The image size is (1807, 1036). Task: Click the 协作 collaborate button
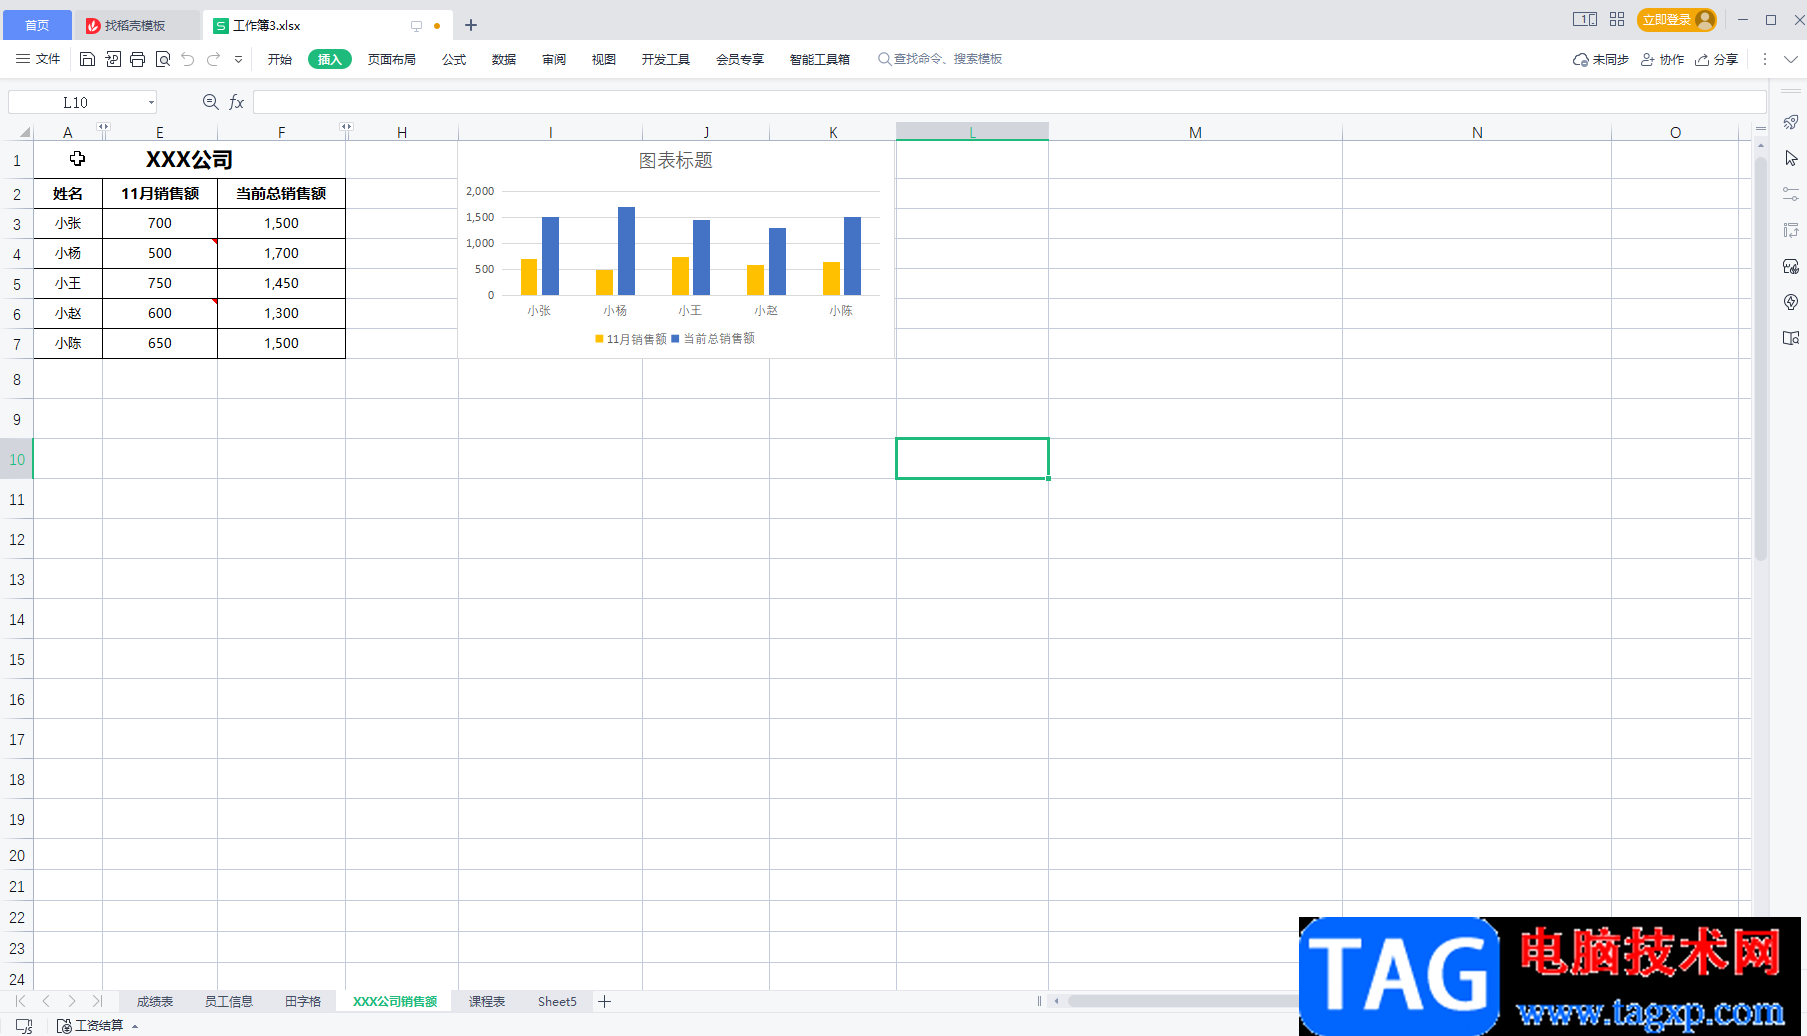coord(1663,59)
